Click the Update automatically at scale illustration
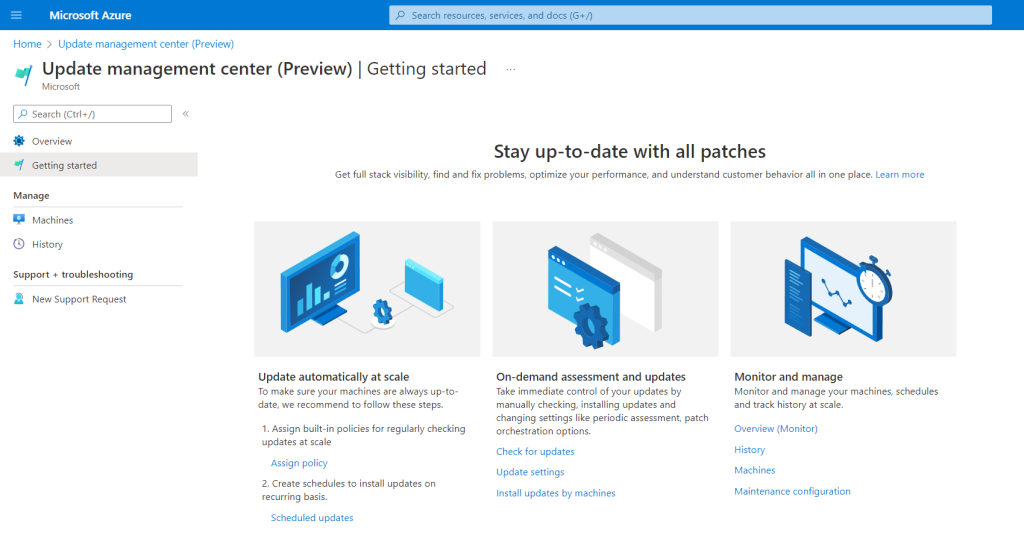 pyautogui.click(x=367, y=289)
